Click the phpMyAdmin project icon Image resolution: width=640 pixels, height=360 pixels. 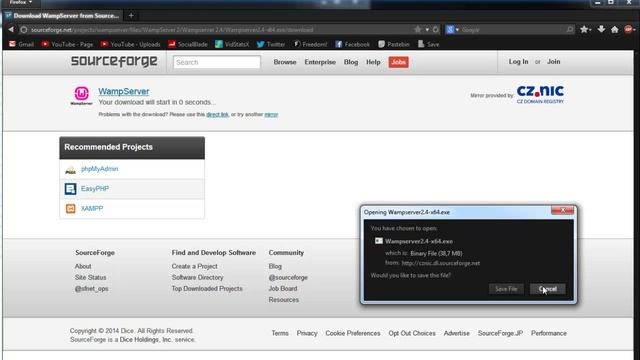[70, 169]
